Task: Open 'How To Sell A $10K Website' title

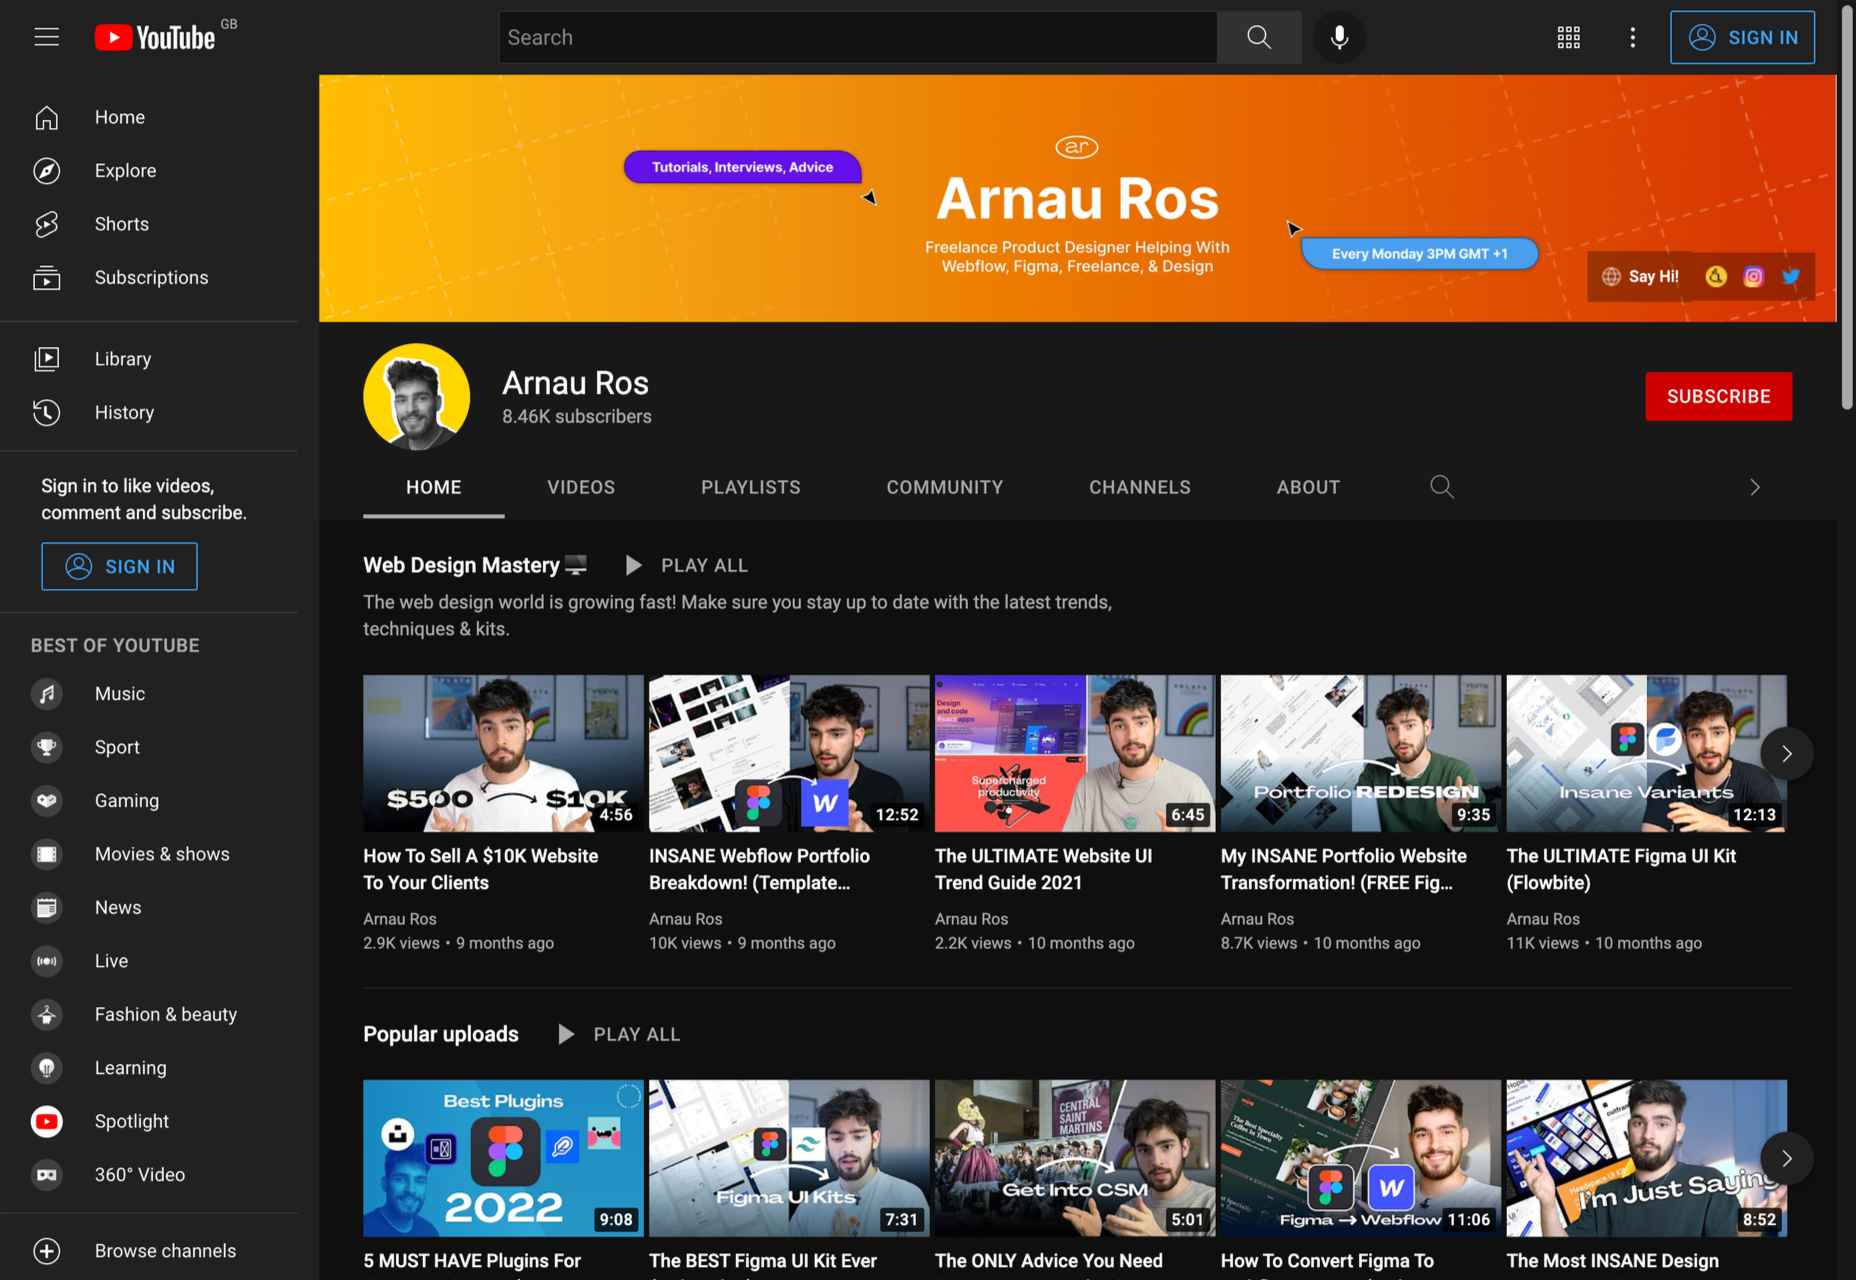Action: click(x=481, y=869)
